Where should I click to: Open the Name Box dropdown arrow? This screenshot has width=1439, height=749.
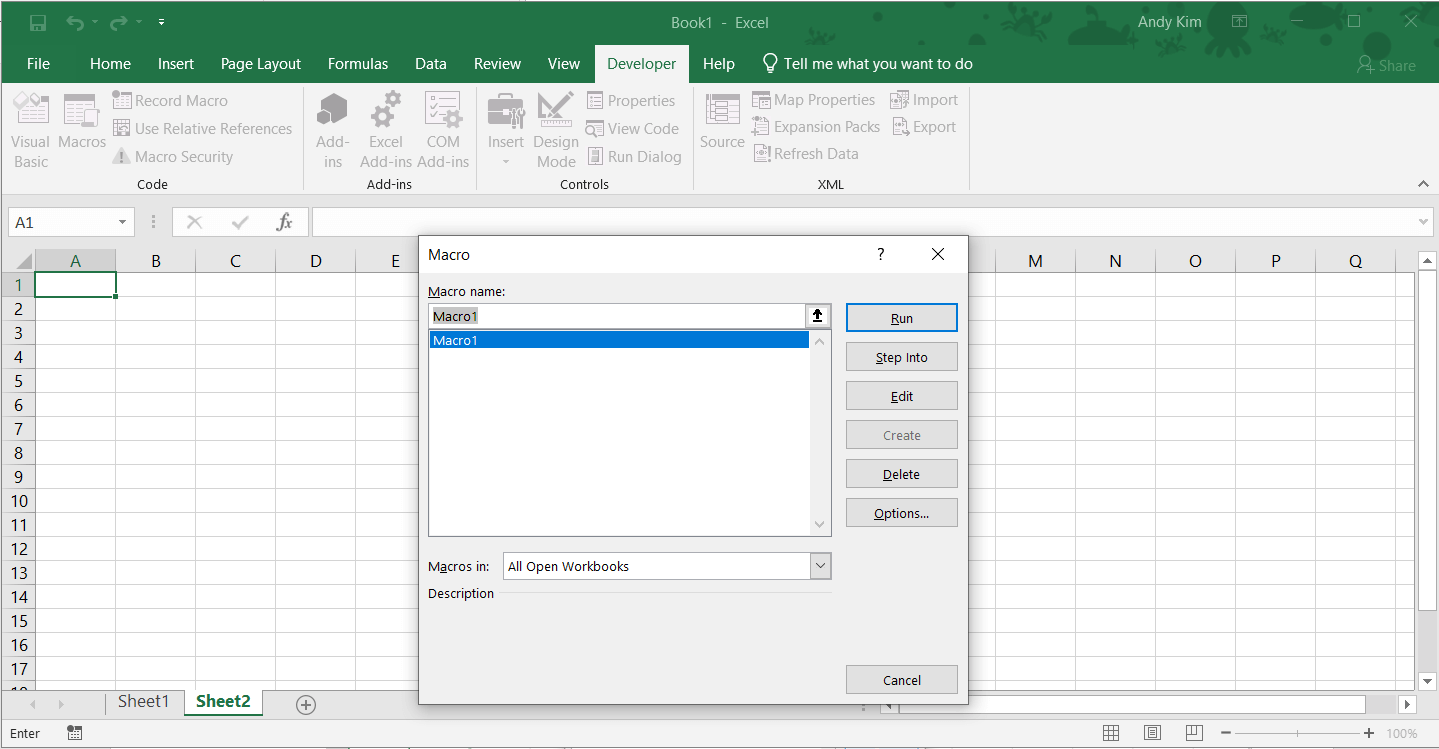122,222
